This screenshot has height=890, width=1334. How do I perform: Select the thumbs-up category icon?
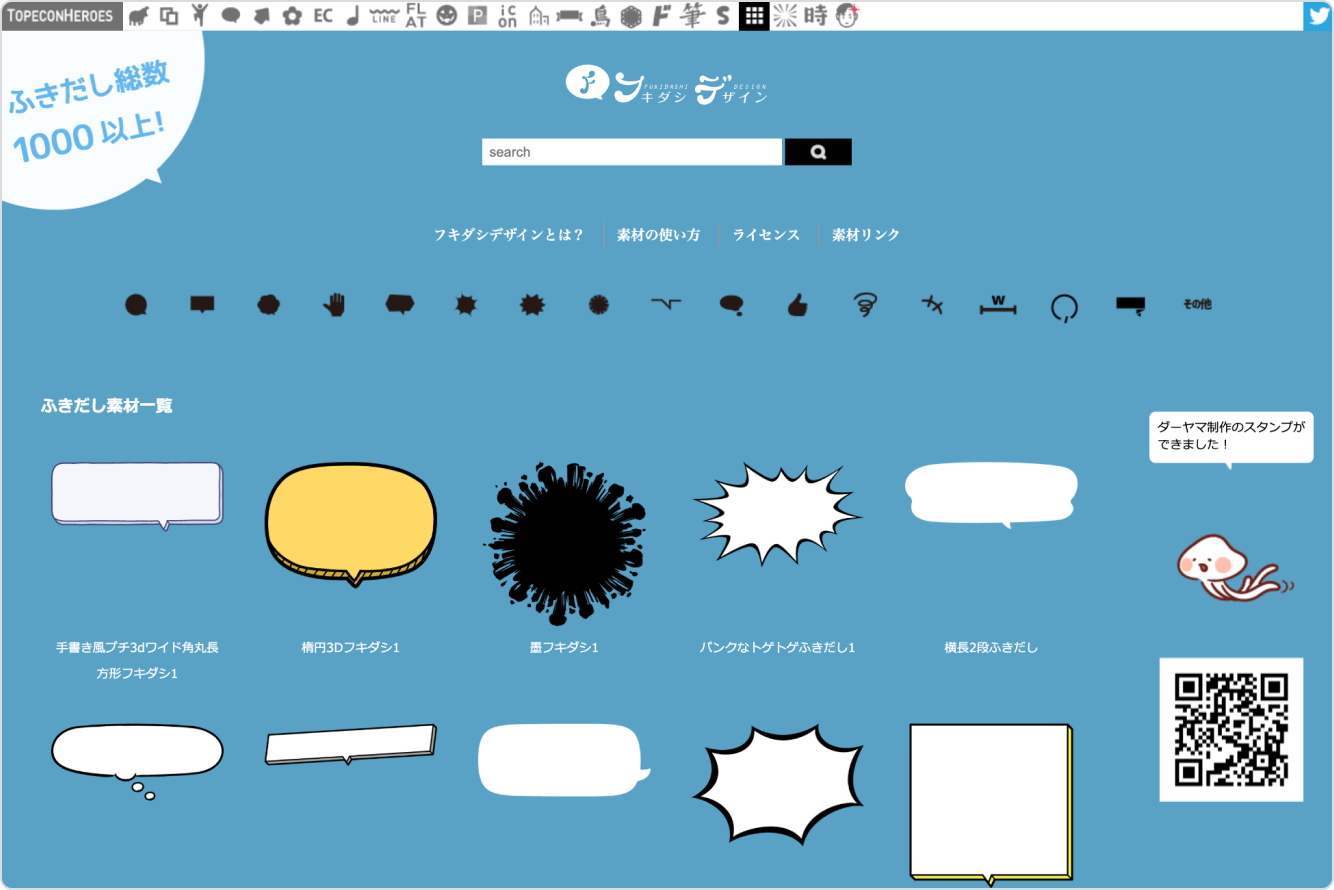[x=797, y=305]
